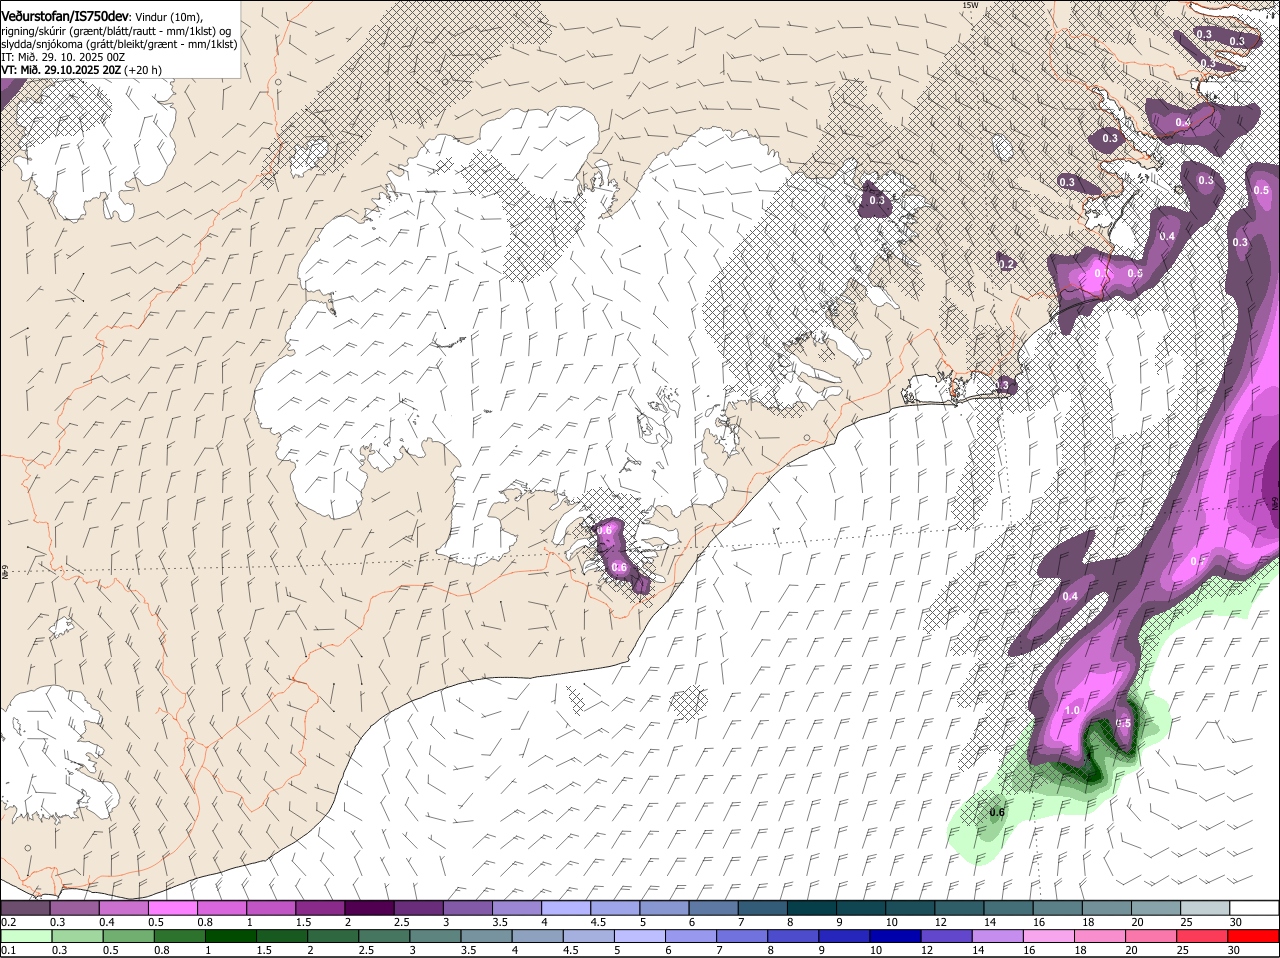Pick the rain legend swatch between 0.5 and 0.8
Screen dimensions: 1280x958
[x=128, y=936]
